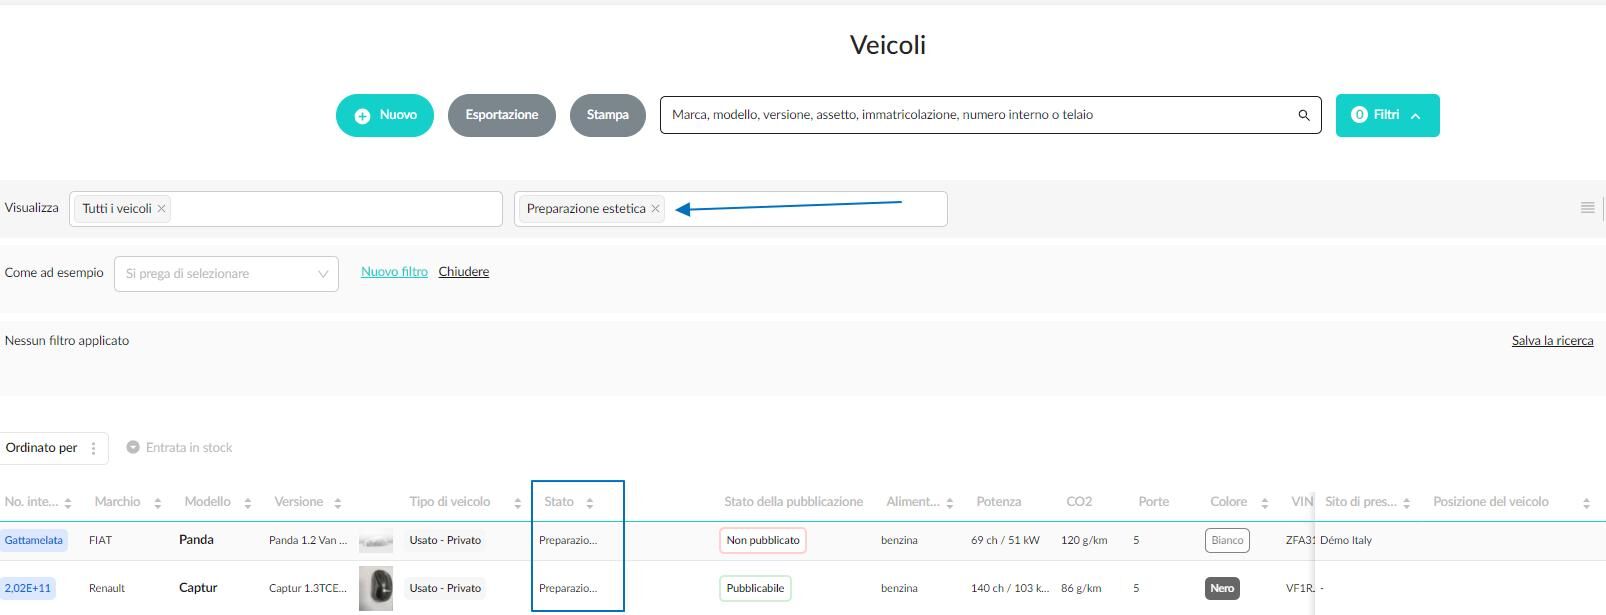
Task: Open the 'Ordinato per' selector
Action: tap(41, 448)
